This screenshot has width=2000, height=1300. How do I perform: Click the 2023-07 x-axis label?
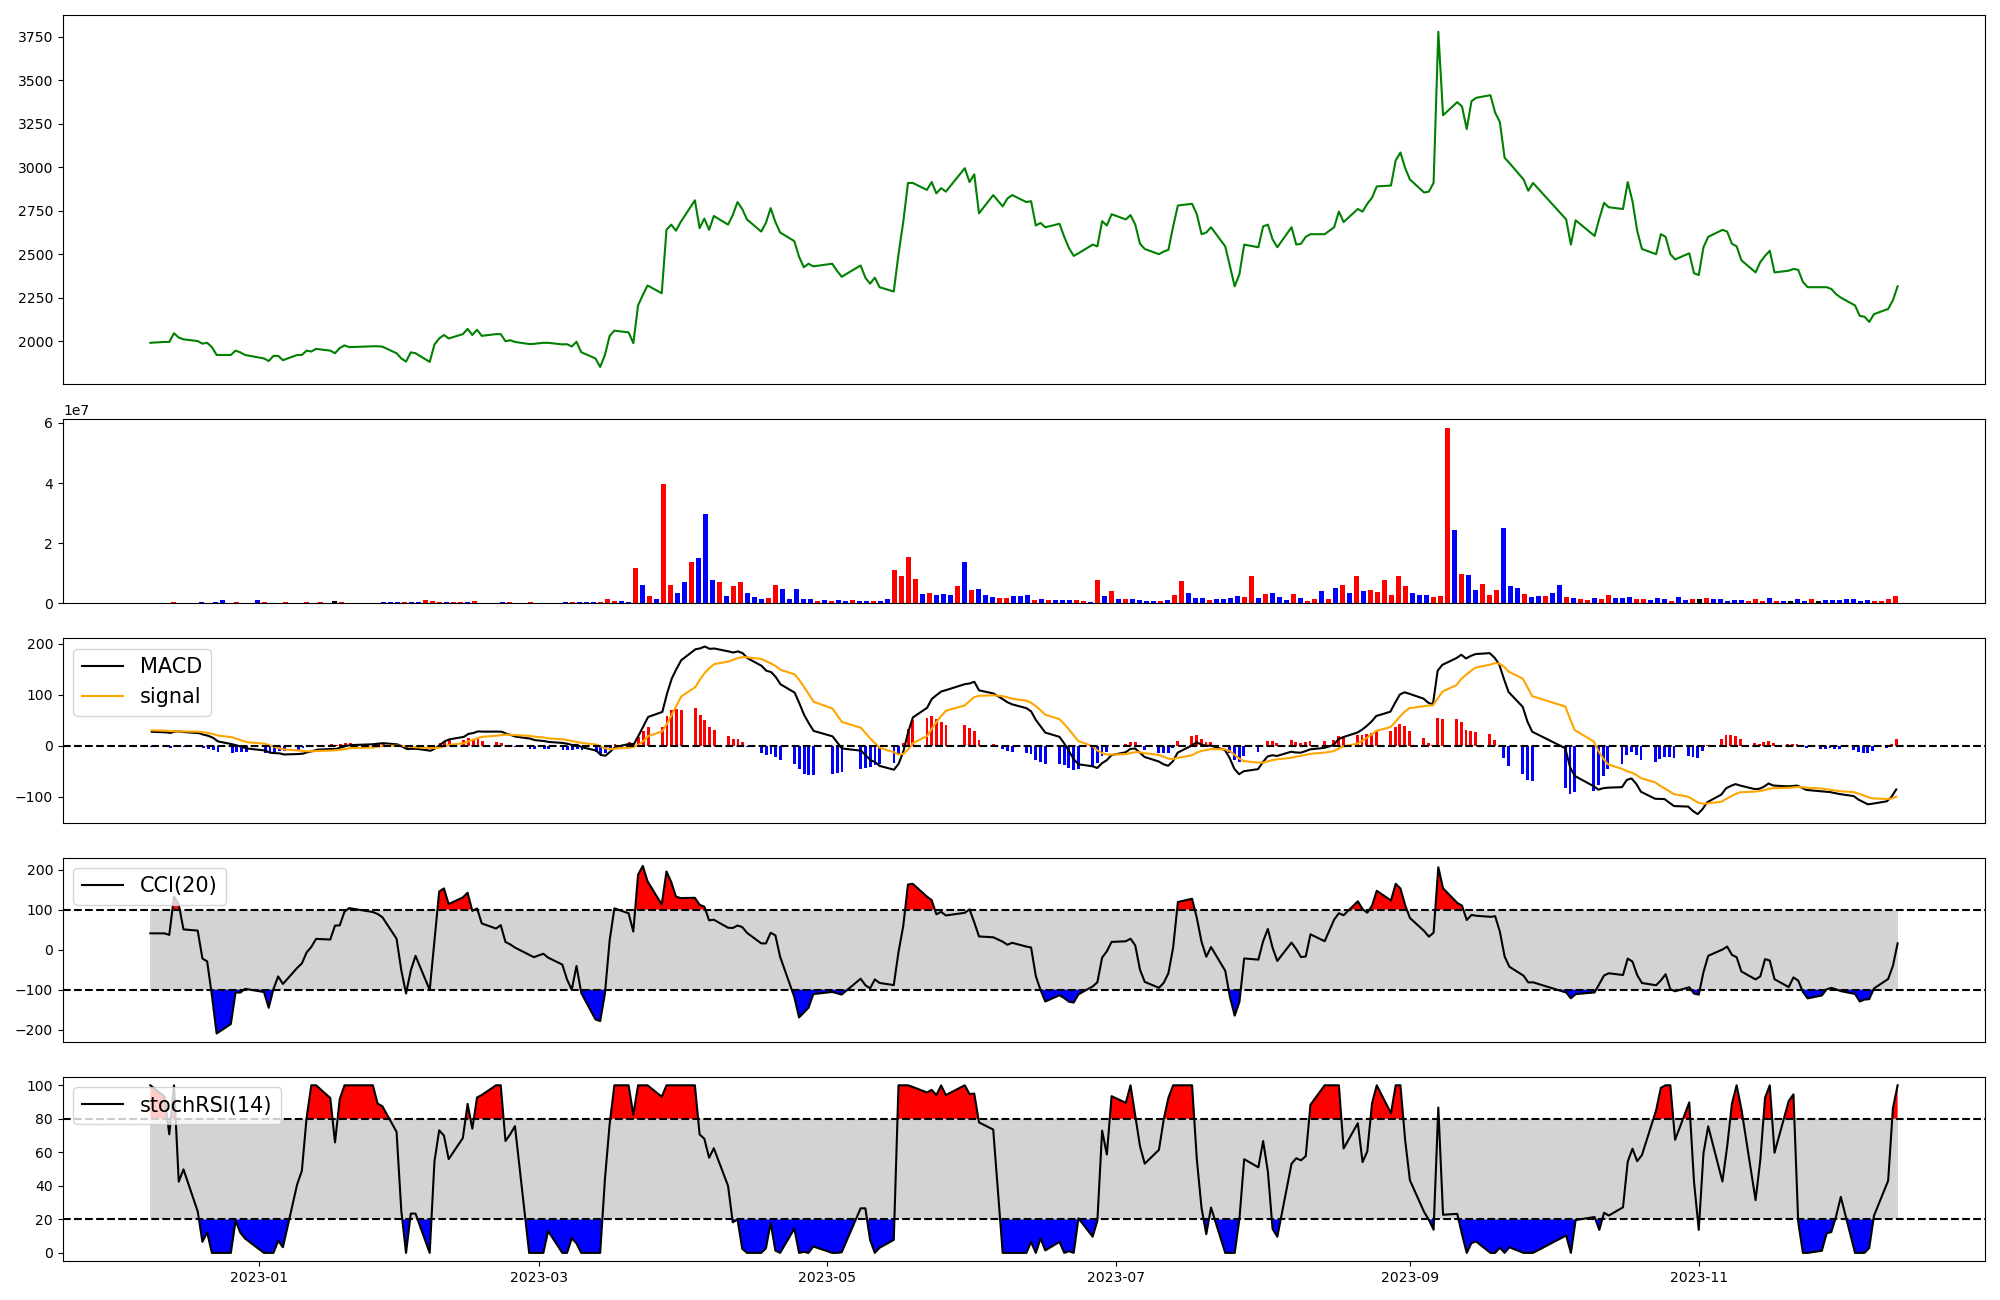coord(1115,1277)
